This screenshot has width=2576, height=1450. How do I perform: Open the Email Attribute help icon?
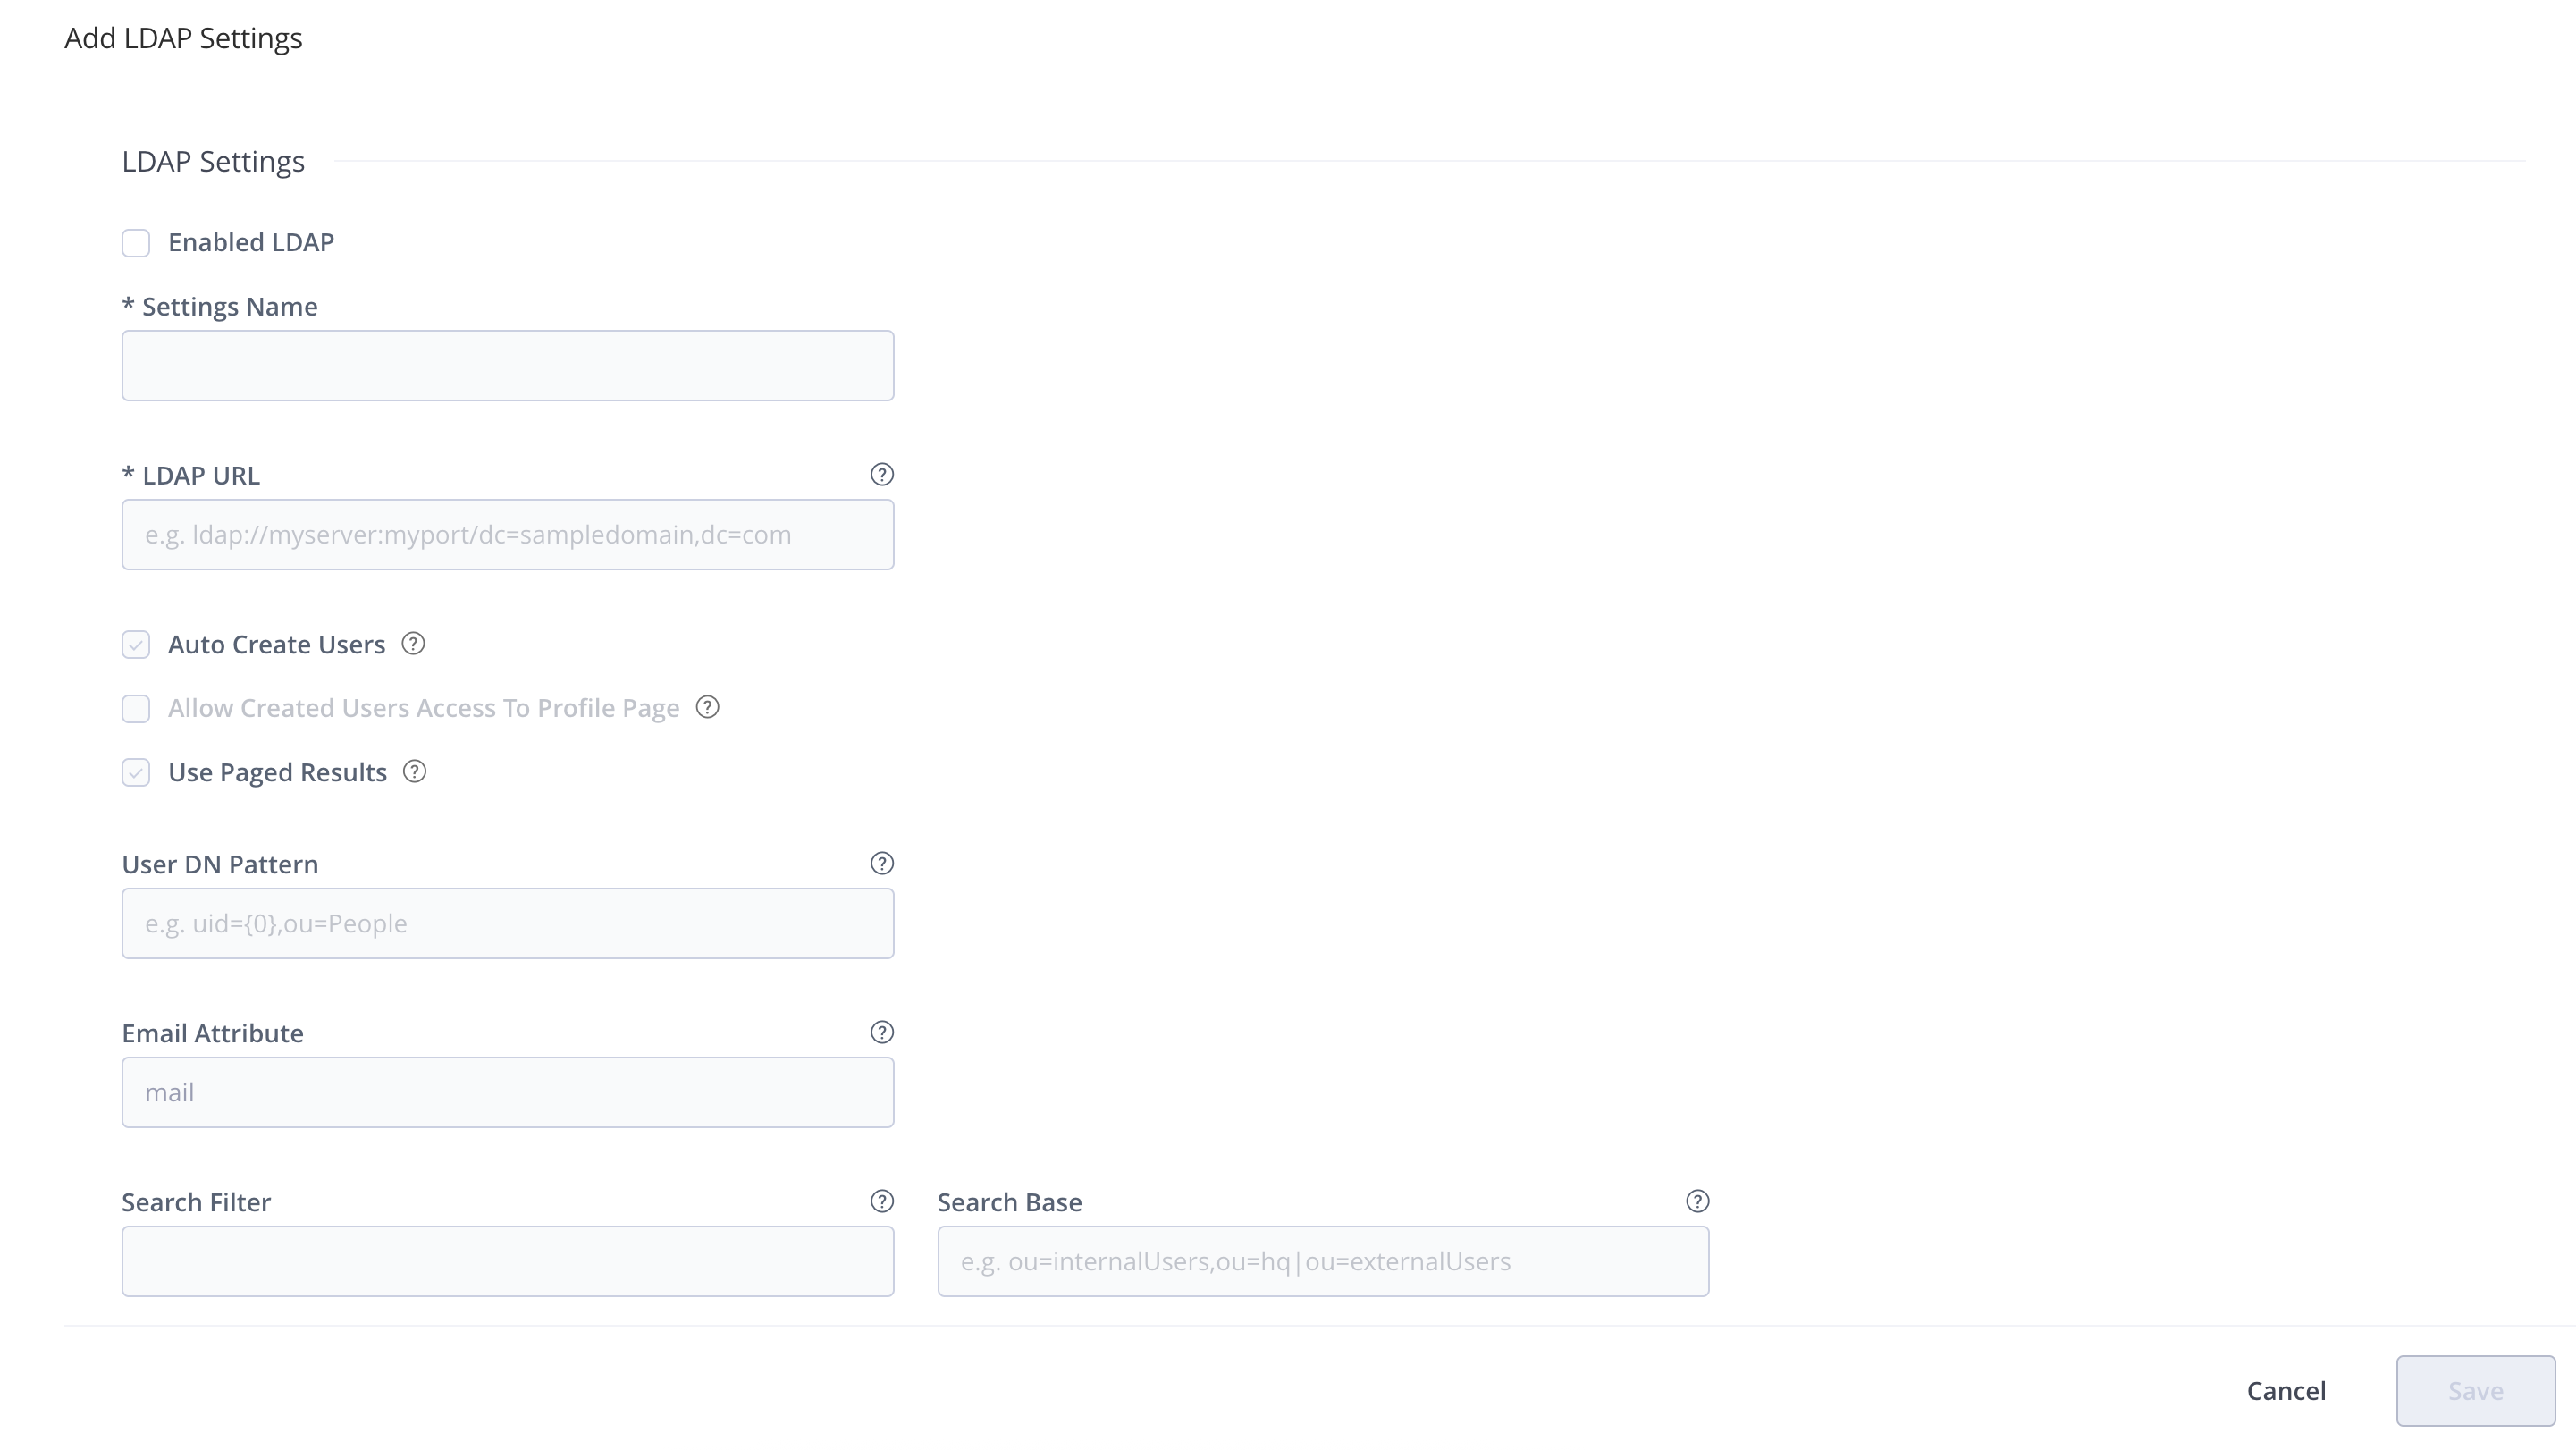[x=883, y=1032]
